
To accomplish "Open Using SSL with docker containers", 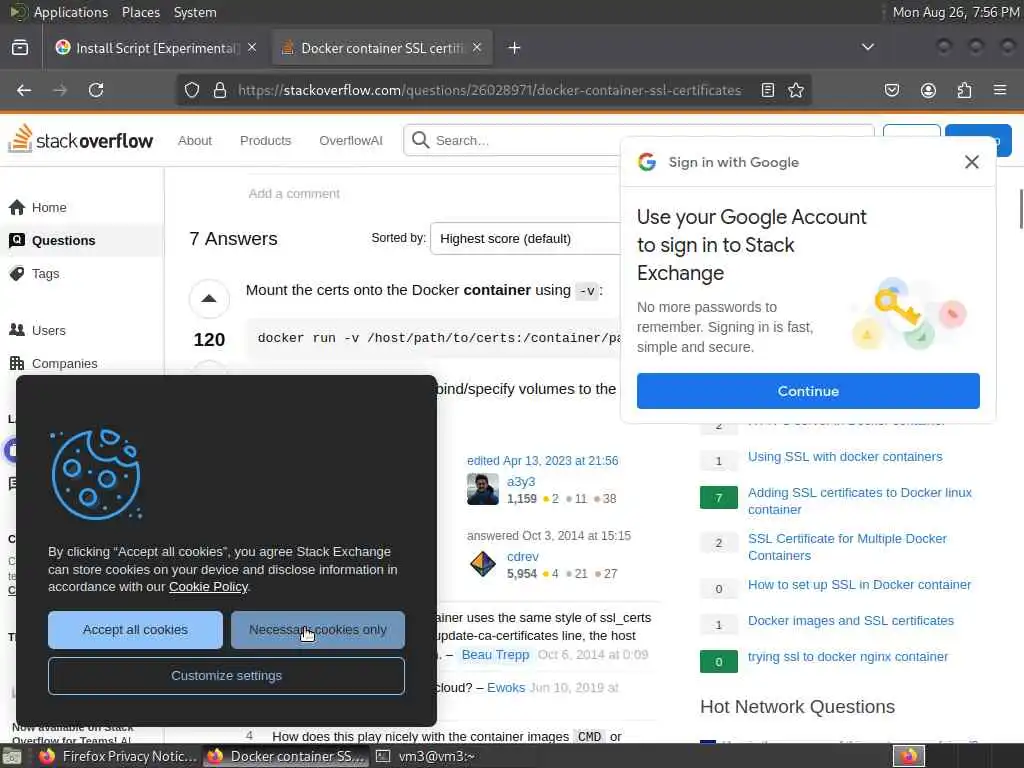I will pyautogui.click(x=845, y=456).
